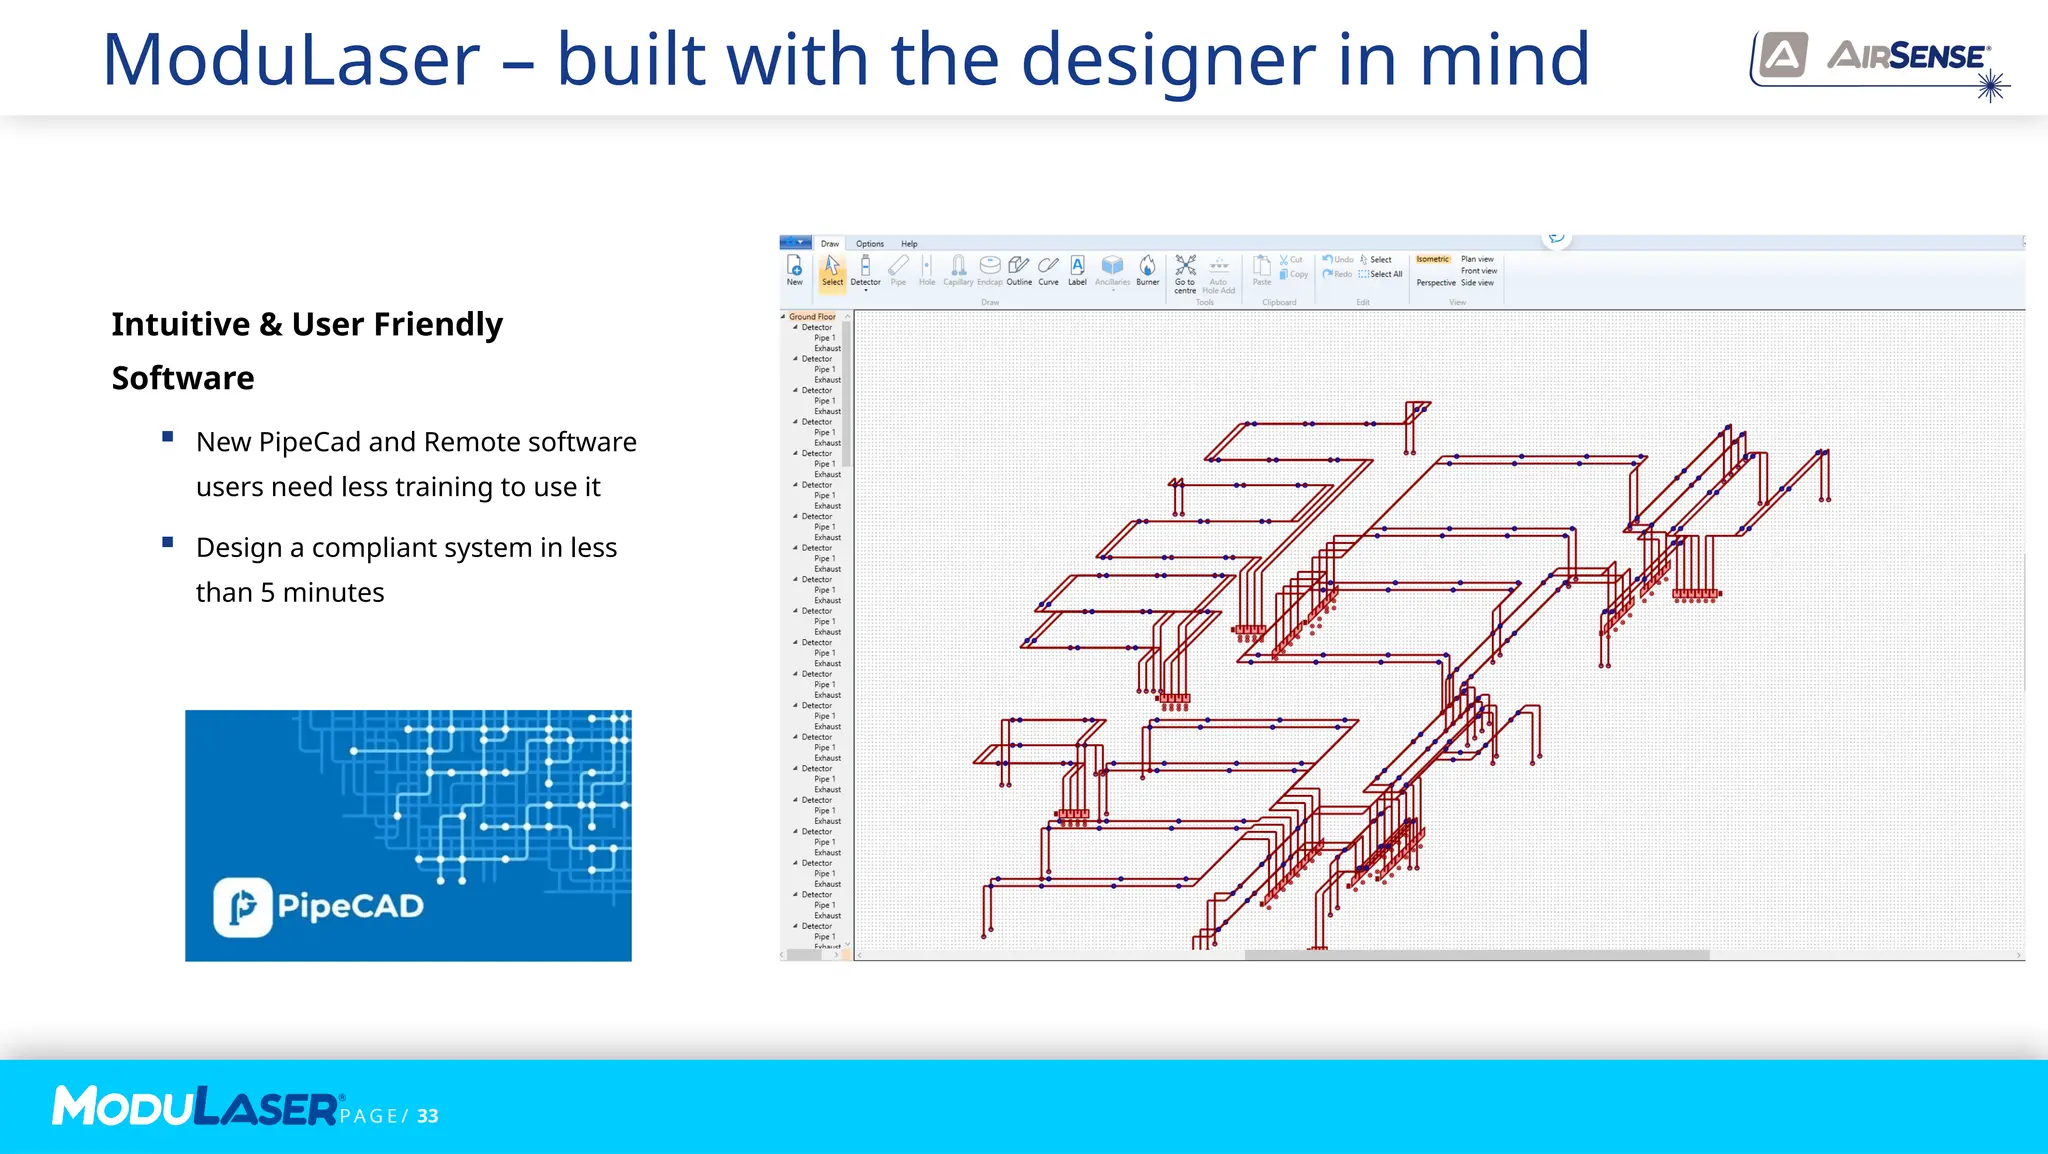Open the Ancillaries tool
Image resolution: width=2048 pixels, height=1154 pixels.
tap(1112, 270)
